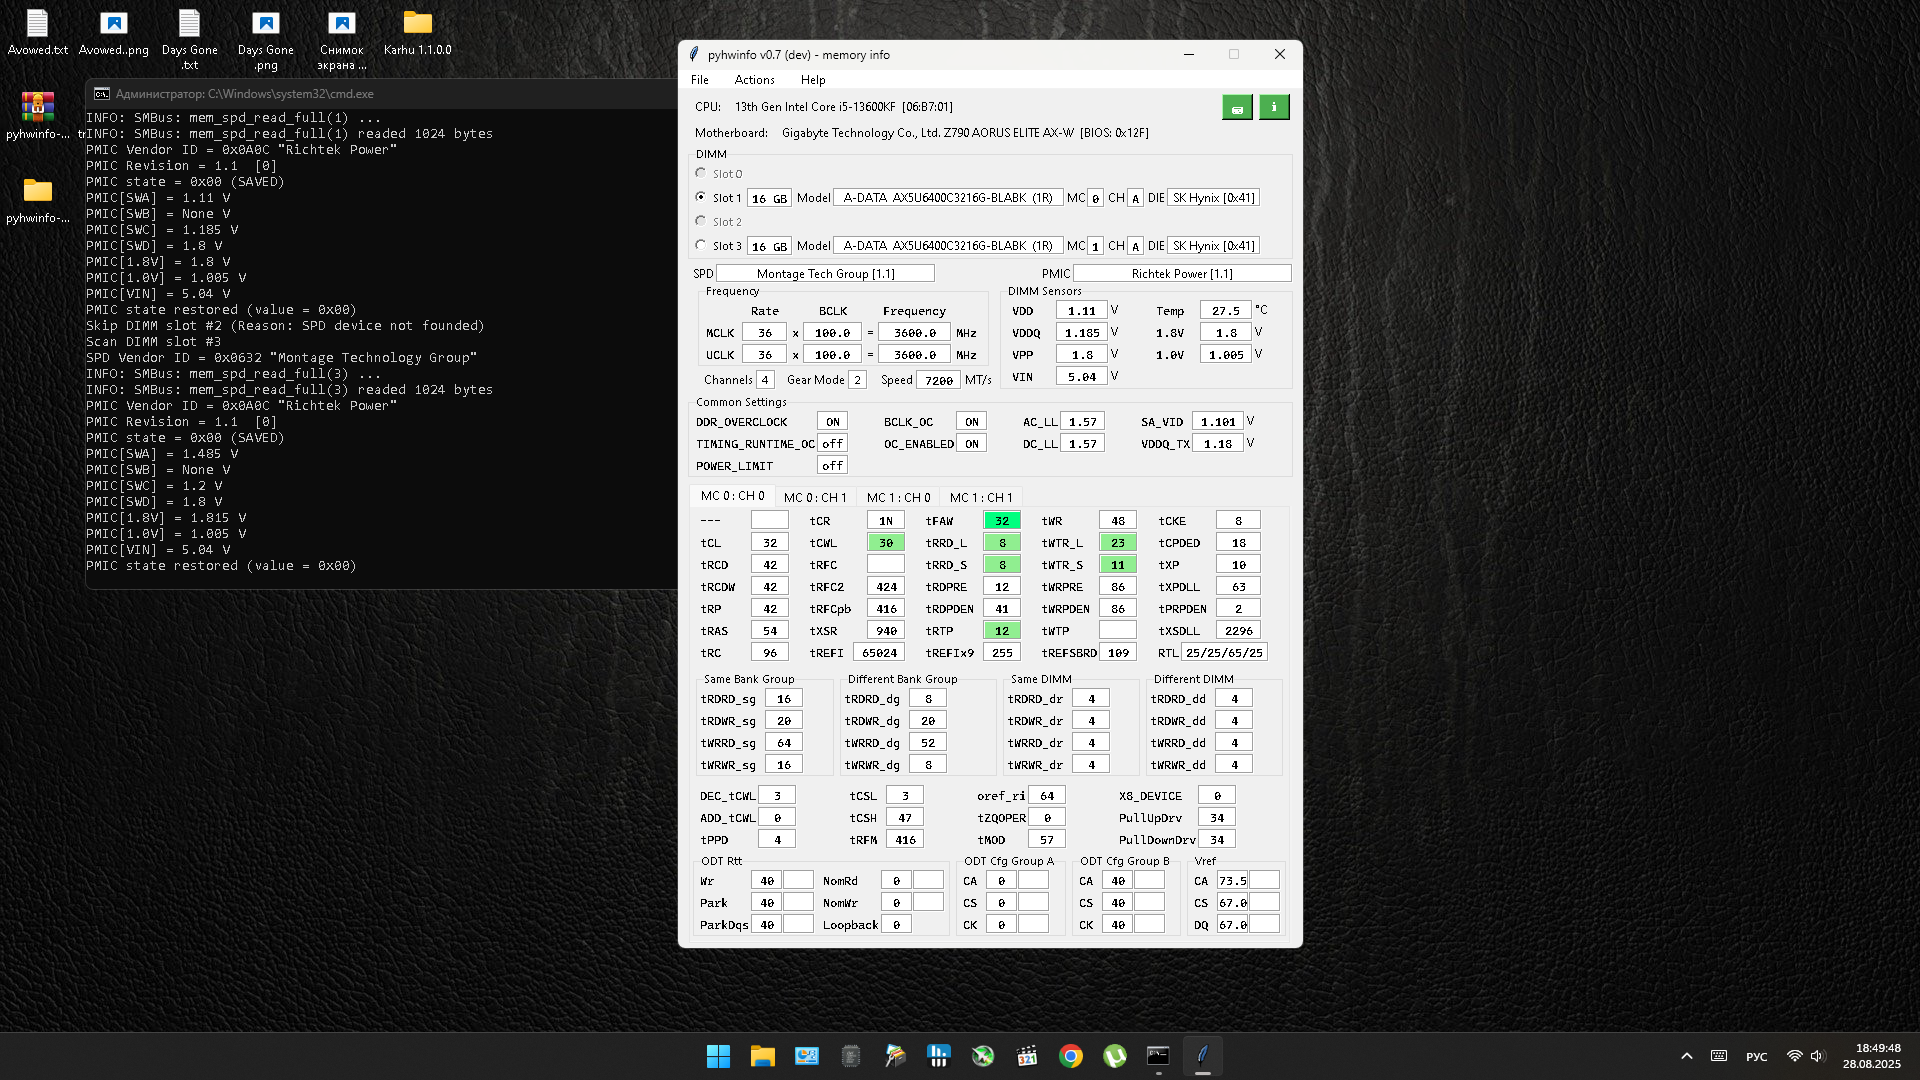Click the tCL value input field
The width and height of the screenshot is (1920, 1080).
click(x=769, y=543)
